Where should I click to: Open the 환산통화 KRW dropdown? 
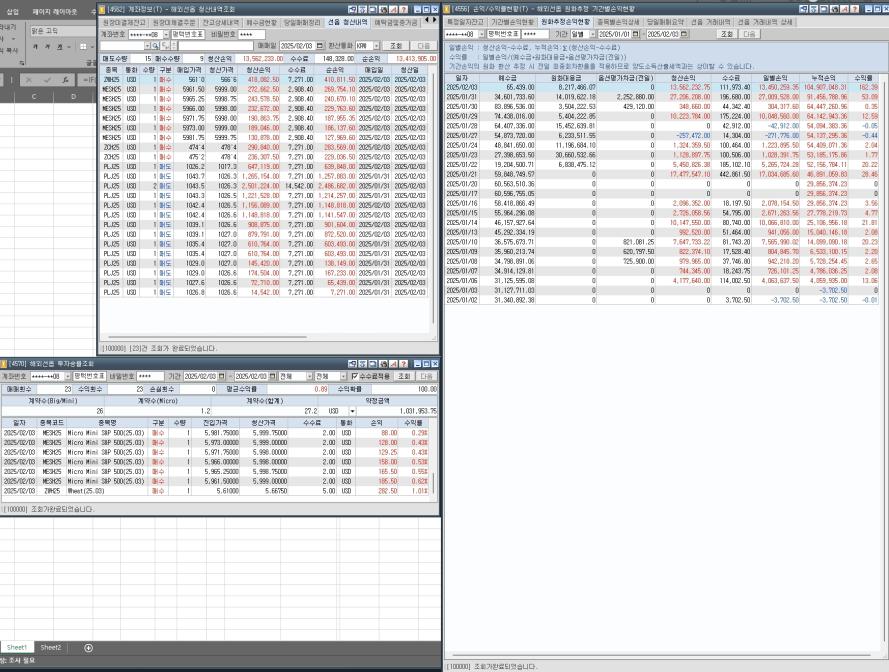(376, 45)
